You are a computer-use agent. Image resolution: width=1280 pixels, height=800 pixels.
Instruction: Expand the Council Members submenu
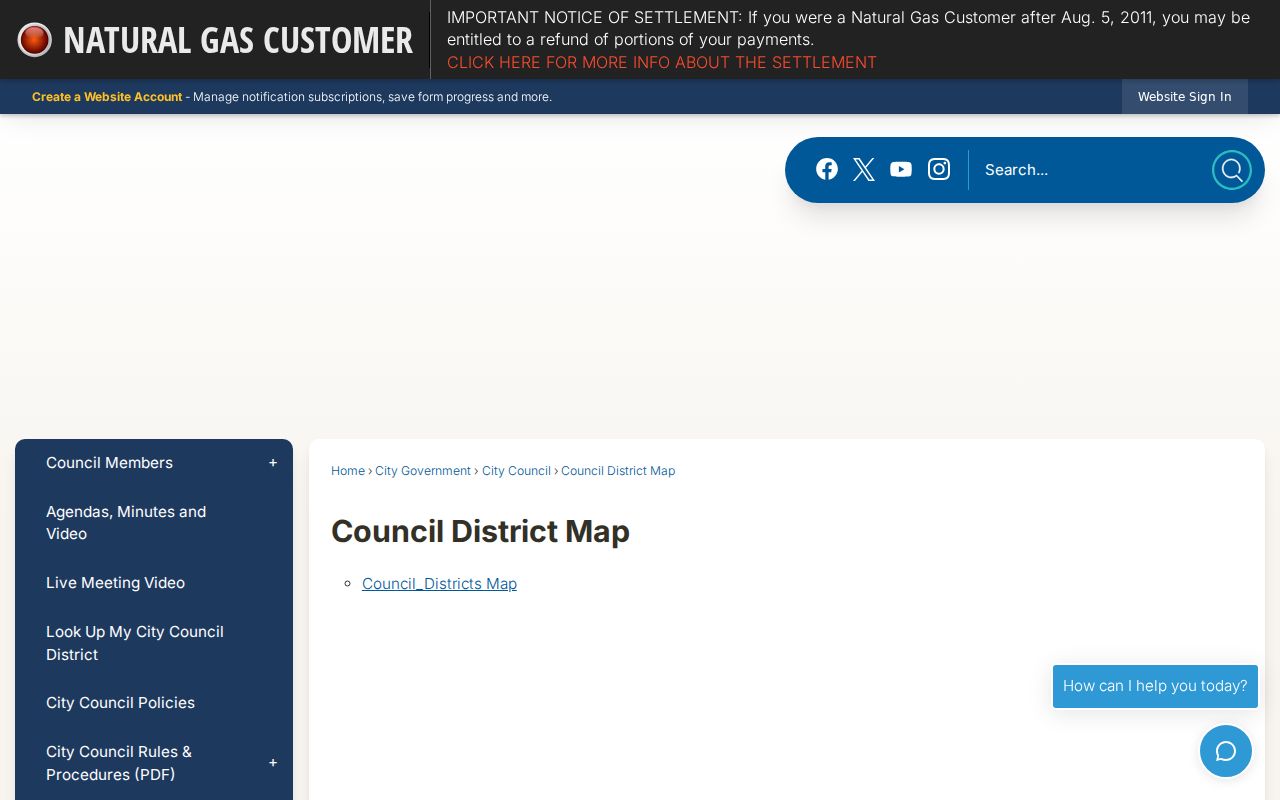pos(273,463)
